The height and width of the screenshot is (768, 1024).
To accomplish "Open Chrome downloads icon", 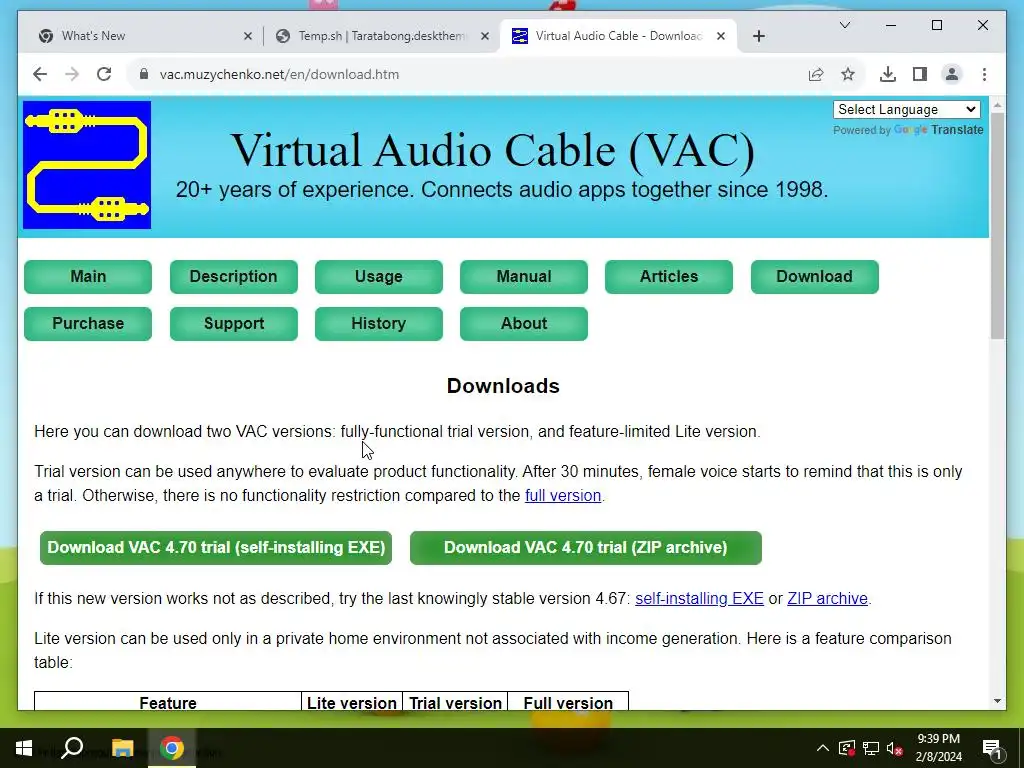I will [x=888, y=74].
